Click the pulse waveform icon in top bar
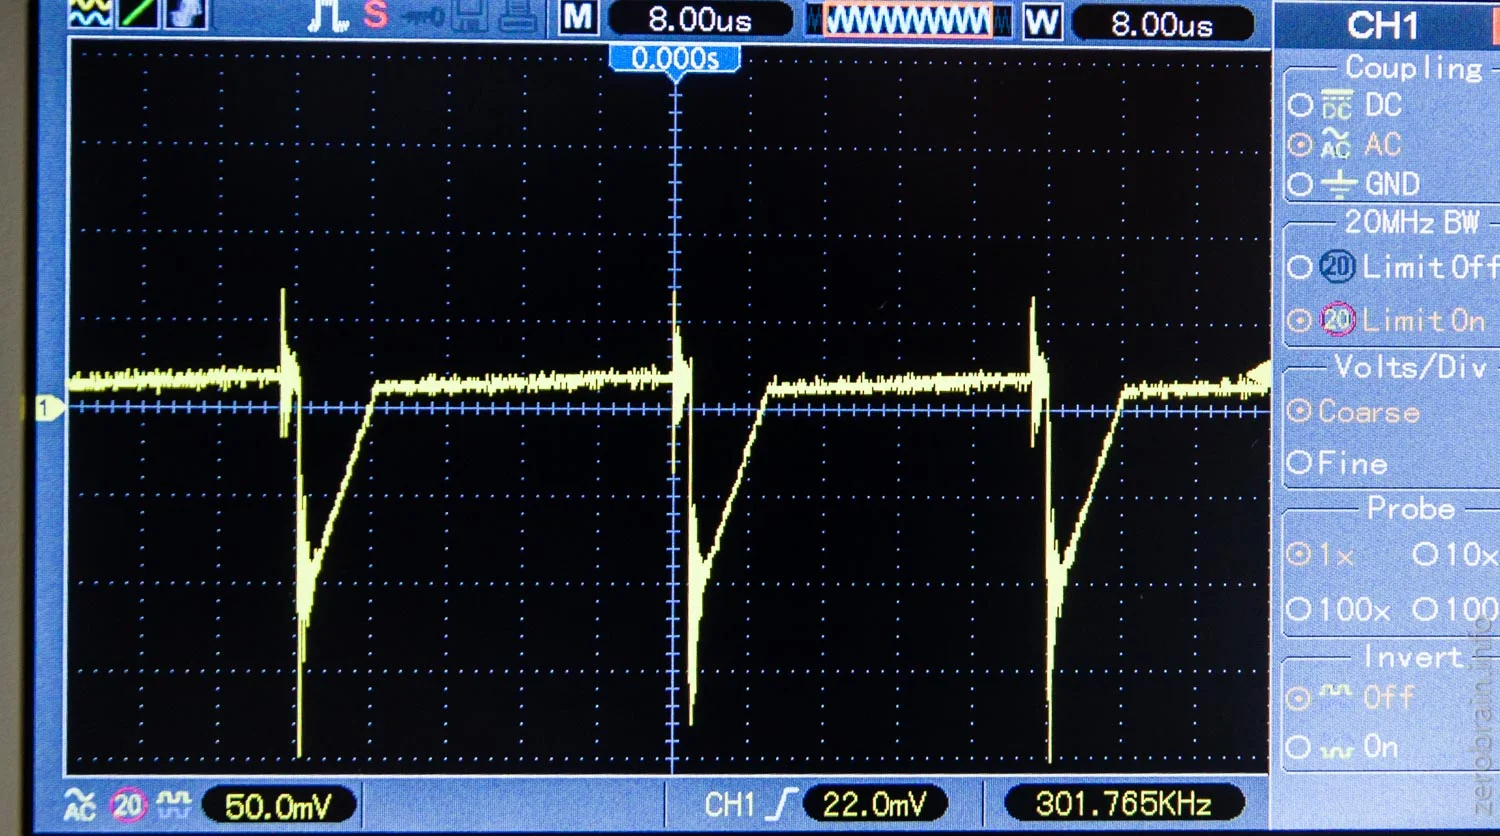Image resolution: width=1500 pixels, height=836 pixels. click(x=328, y=15)
